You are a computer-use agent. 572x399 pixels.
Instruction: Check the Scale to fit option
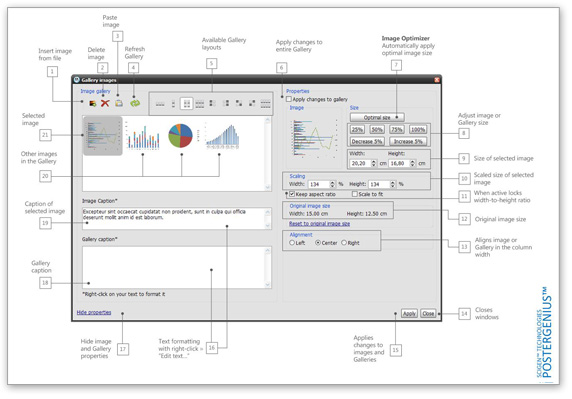tap(355, 194)
